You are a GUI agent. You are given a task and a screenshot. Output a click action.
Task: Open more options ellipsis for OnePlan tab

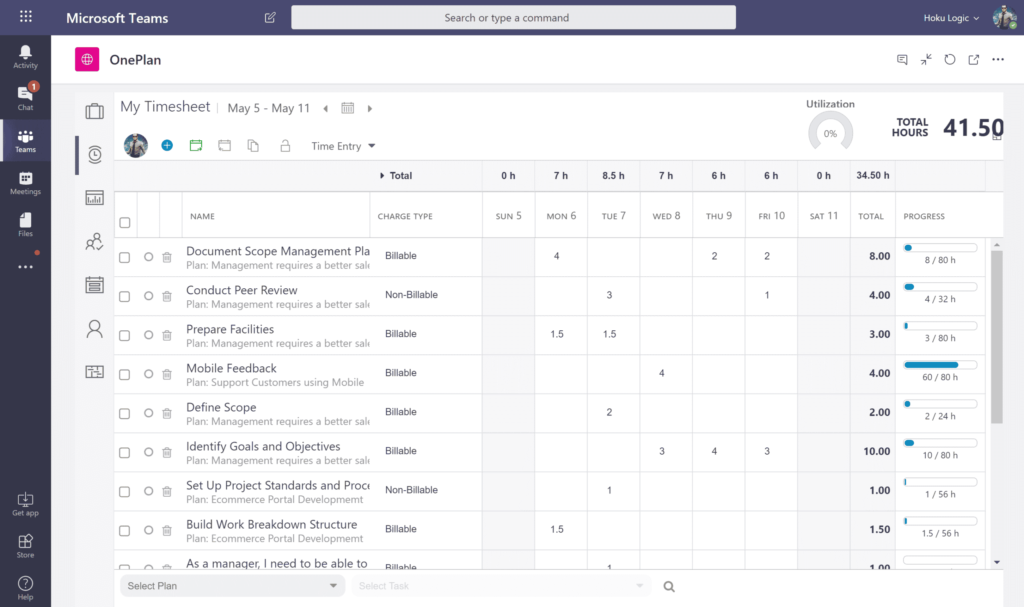pos(998,59)
